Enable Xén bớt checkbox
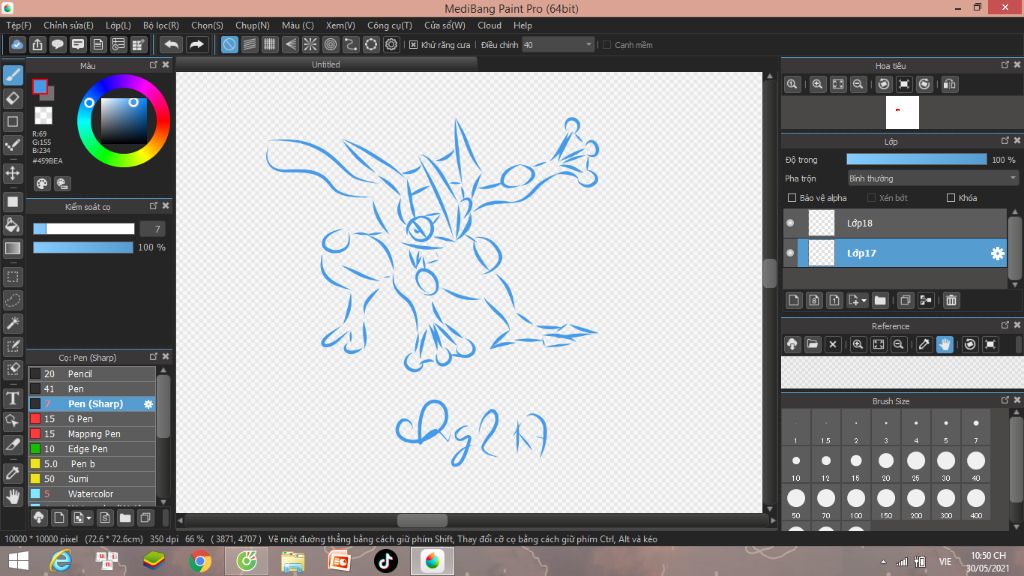 point(871,198)
